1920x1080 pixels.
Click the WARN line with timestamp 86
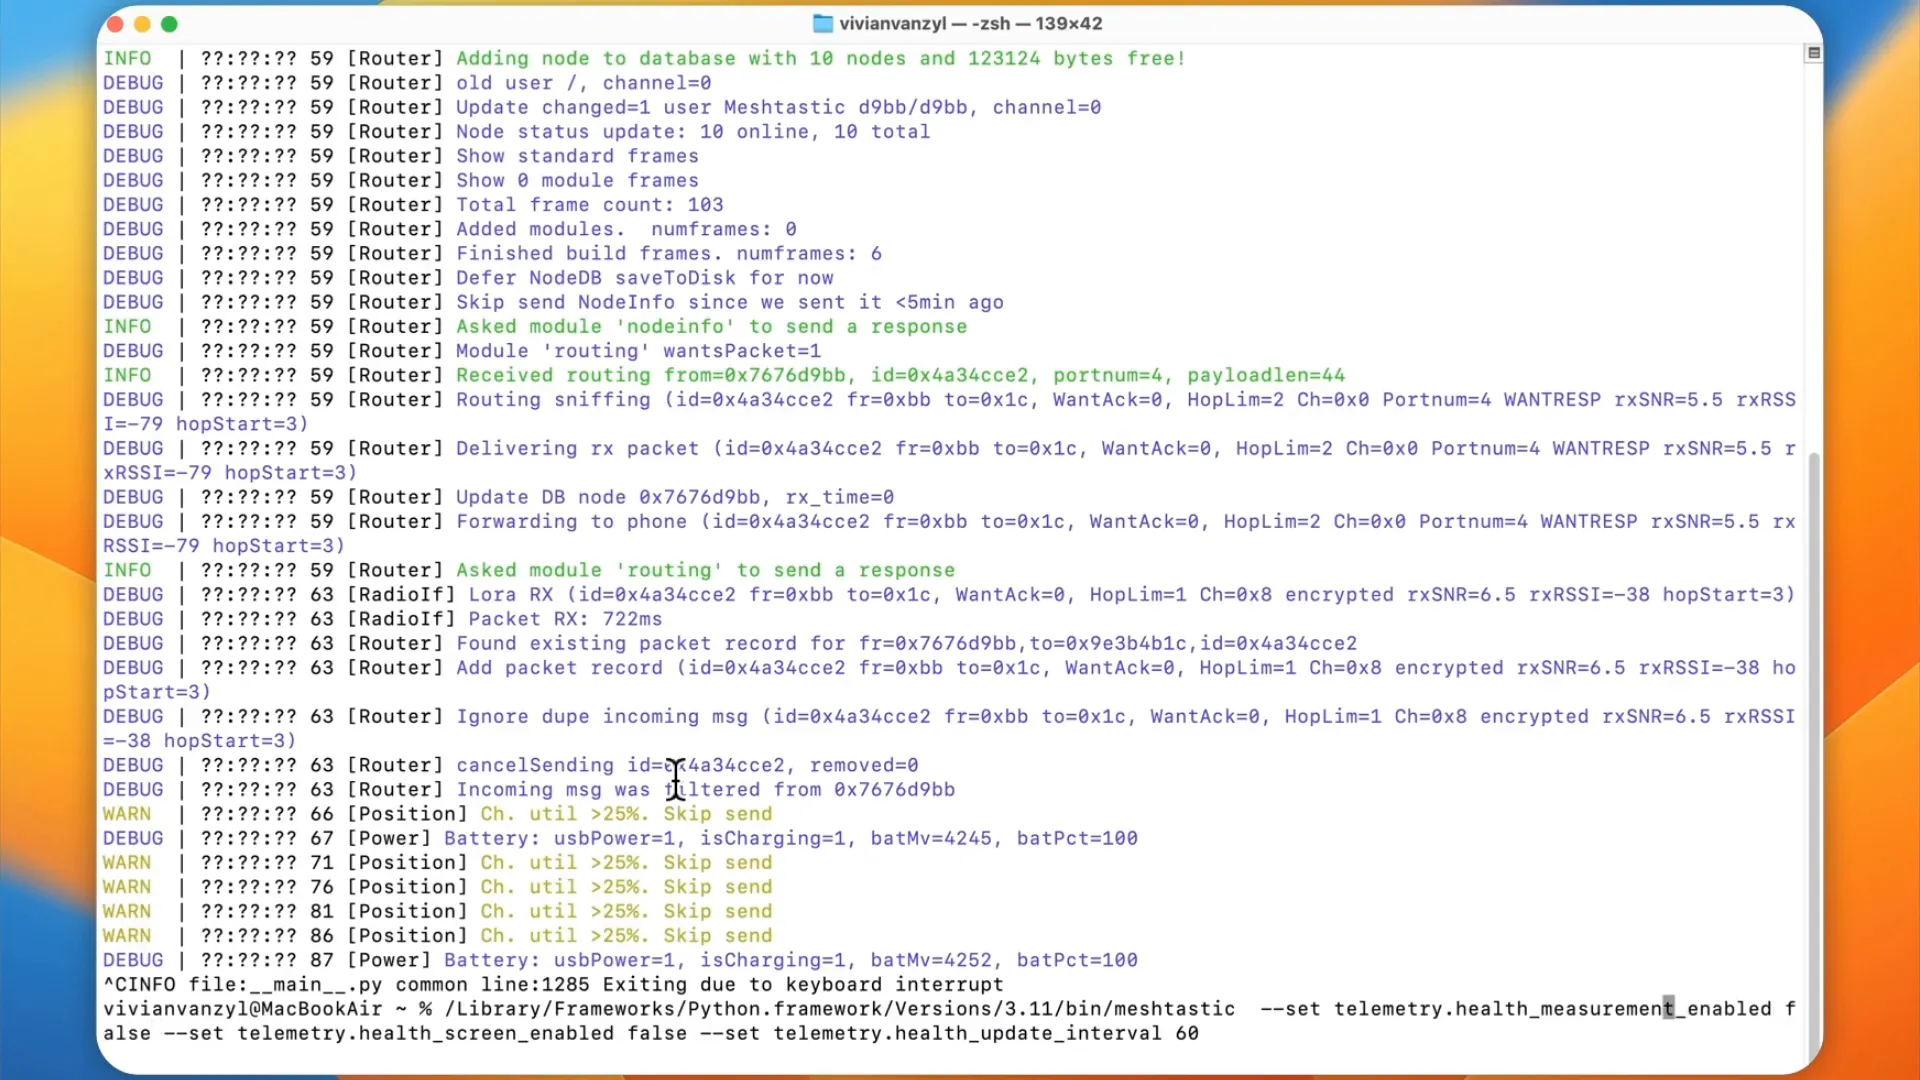click(438, 936)
